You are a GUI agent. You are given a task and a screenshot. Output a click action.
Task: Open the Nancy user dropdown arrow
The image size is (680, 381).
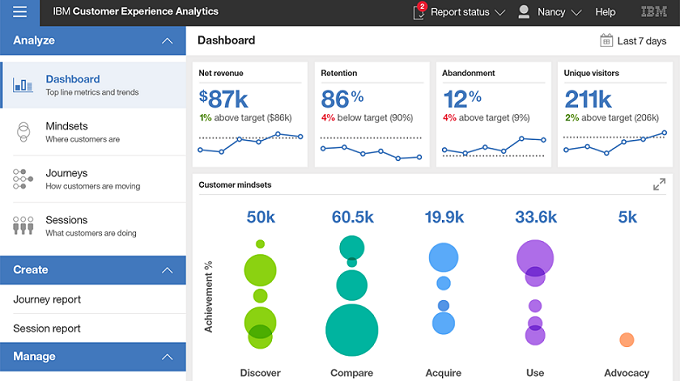coord(576,13)
